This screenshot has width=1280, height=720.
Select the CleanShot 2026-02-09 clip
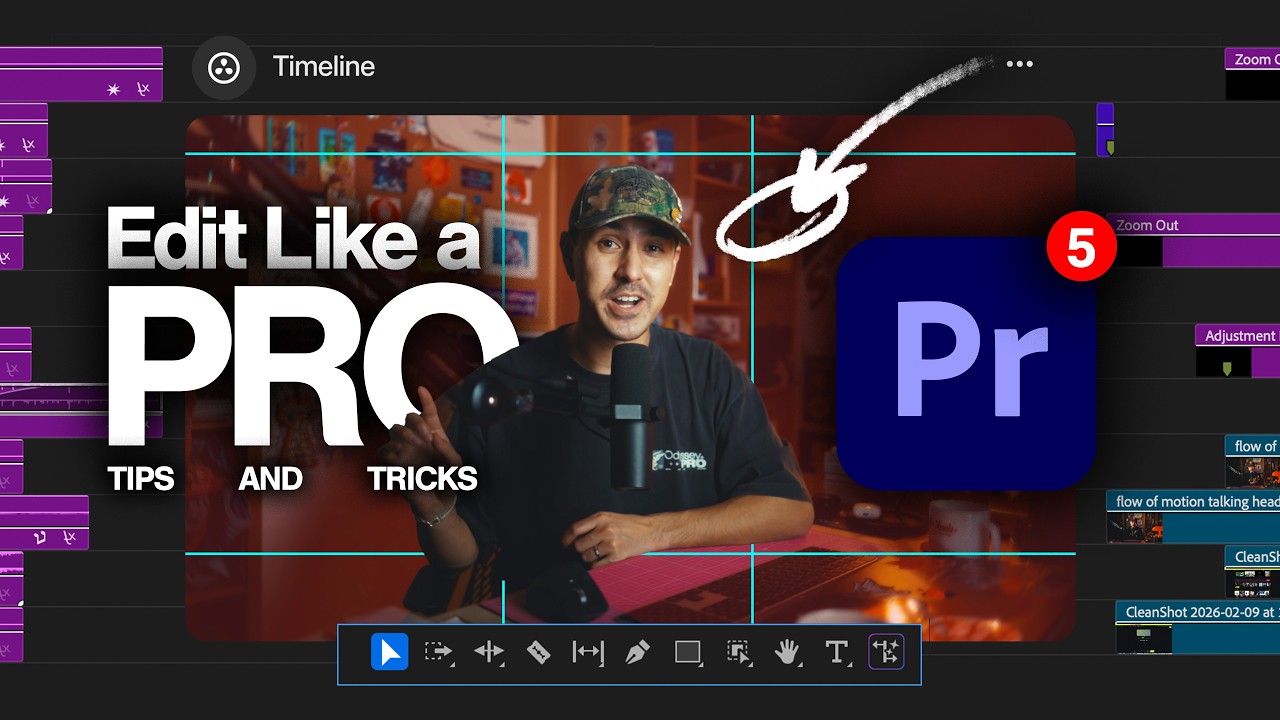coord(1198,627)
